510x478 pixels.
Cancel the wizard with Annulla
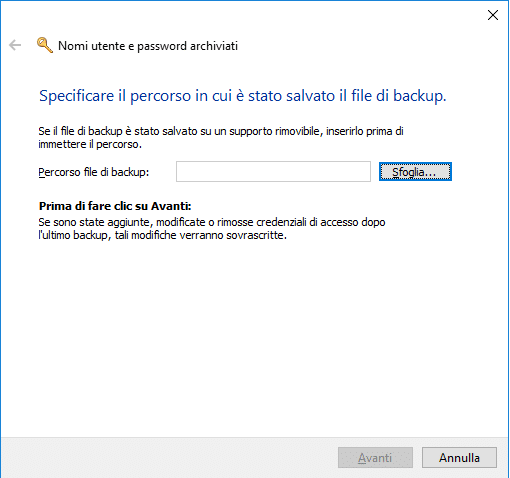point(459,458)
